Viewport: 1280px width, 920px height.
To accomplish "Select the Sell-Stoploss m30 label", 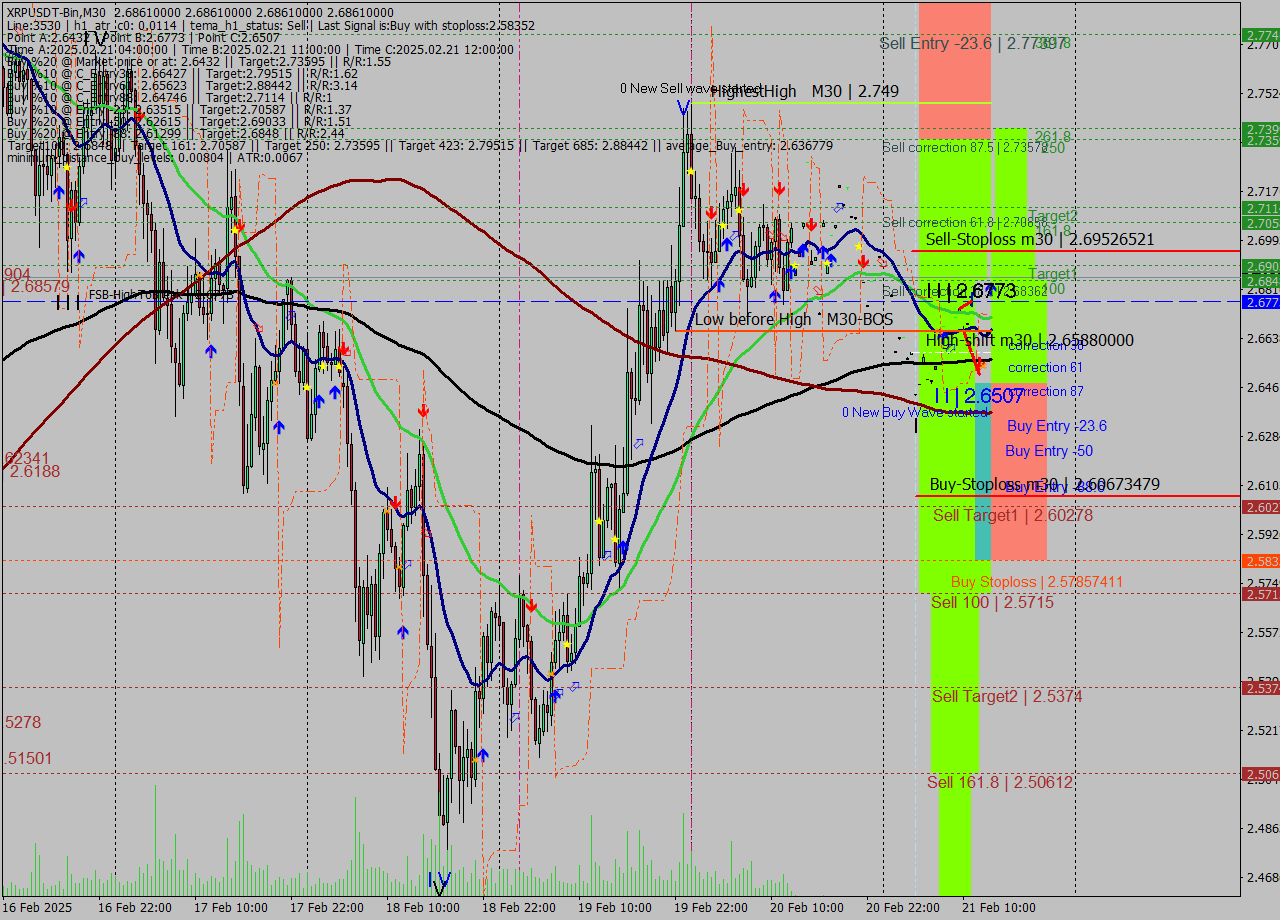I will tap(1040, 240).
